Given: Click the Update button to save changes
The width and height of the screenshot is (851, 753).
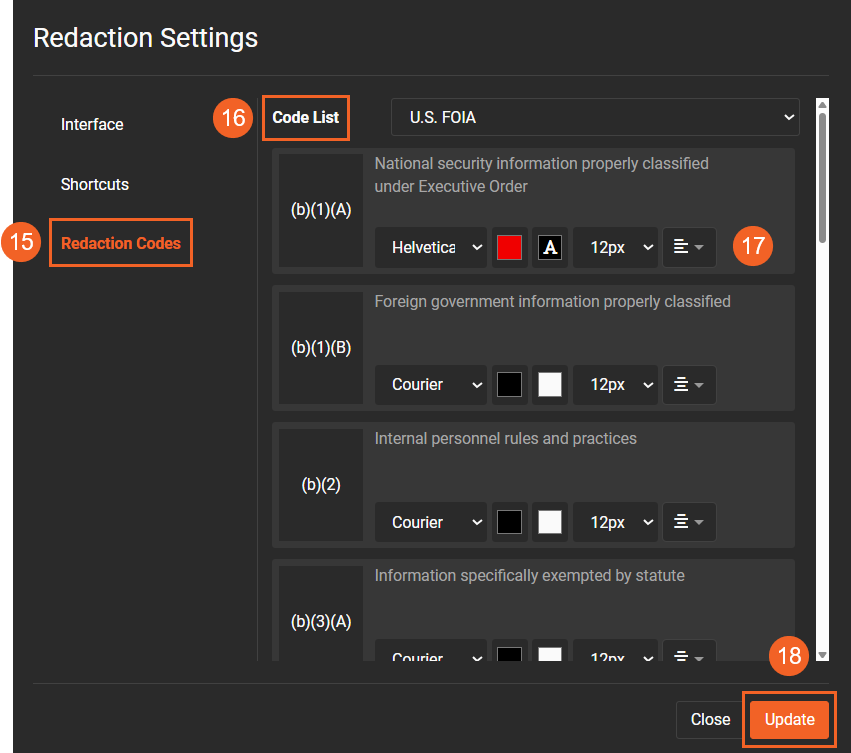Looking at the screenshot, I should click(789, 719).
